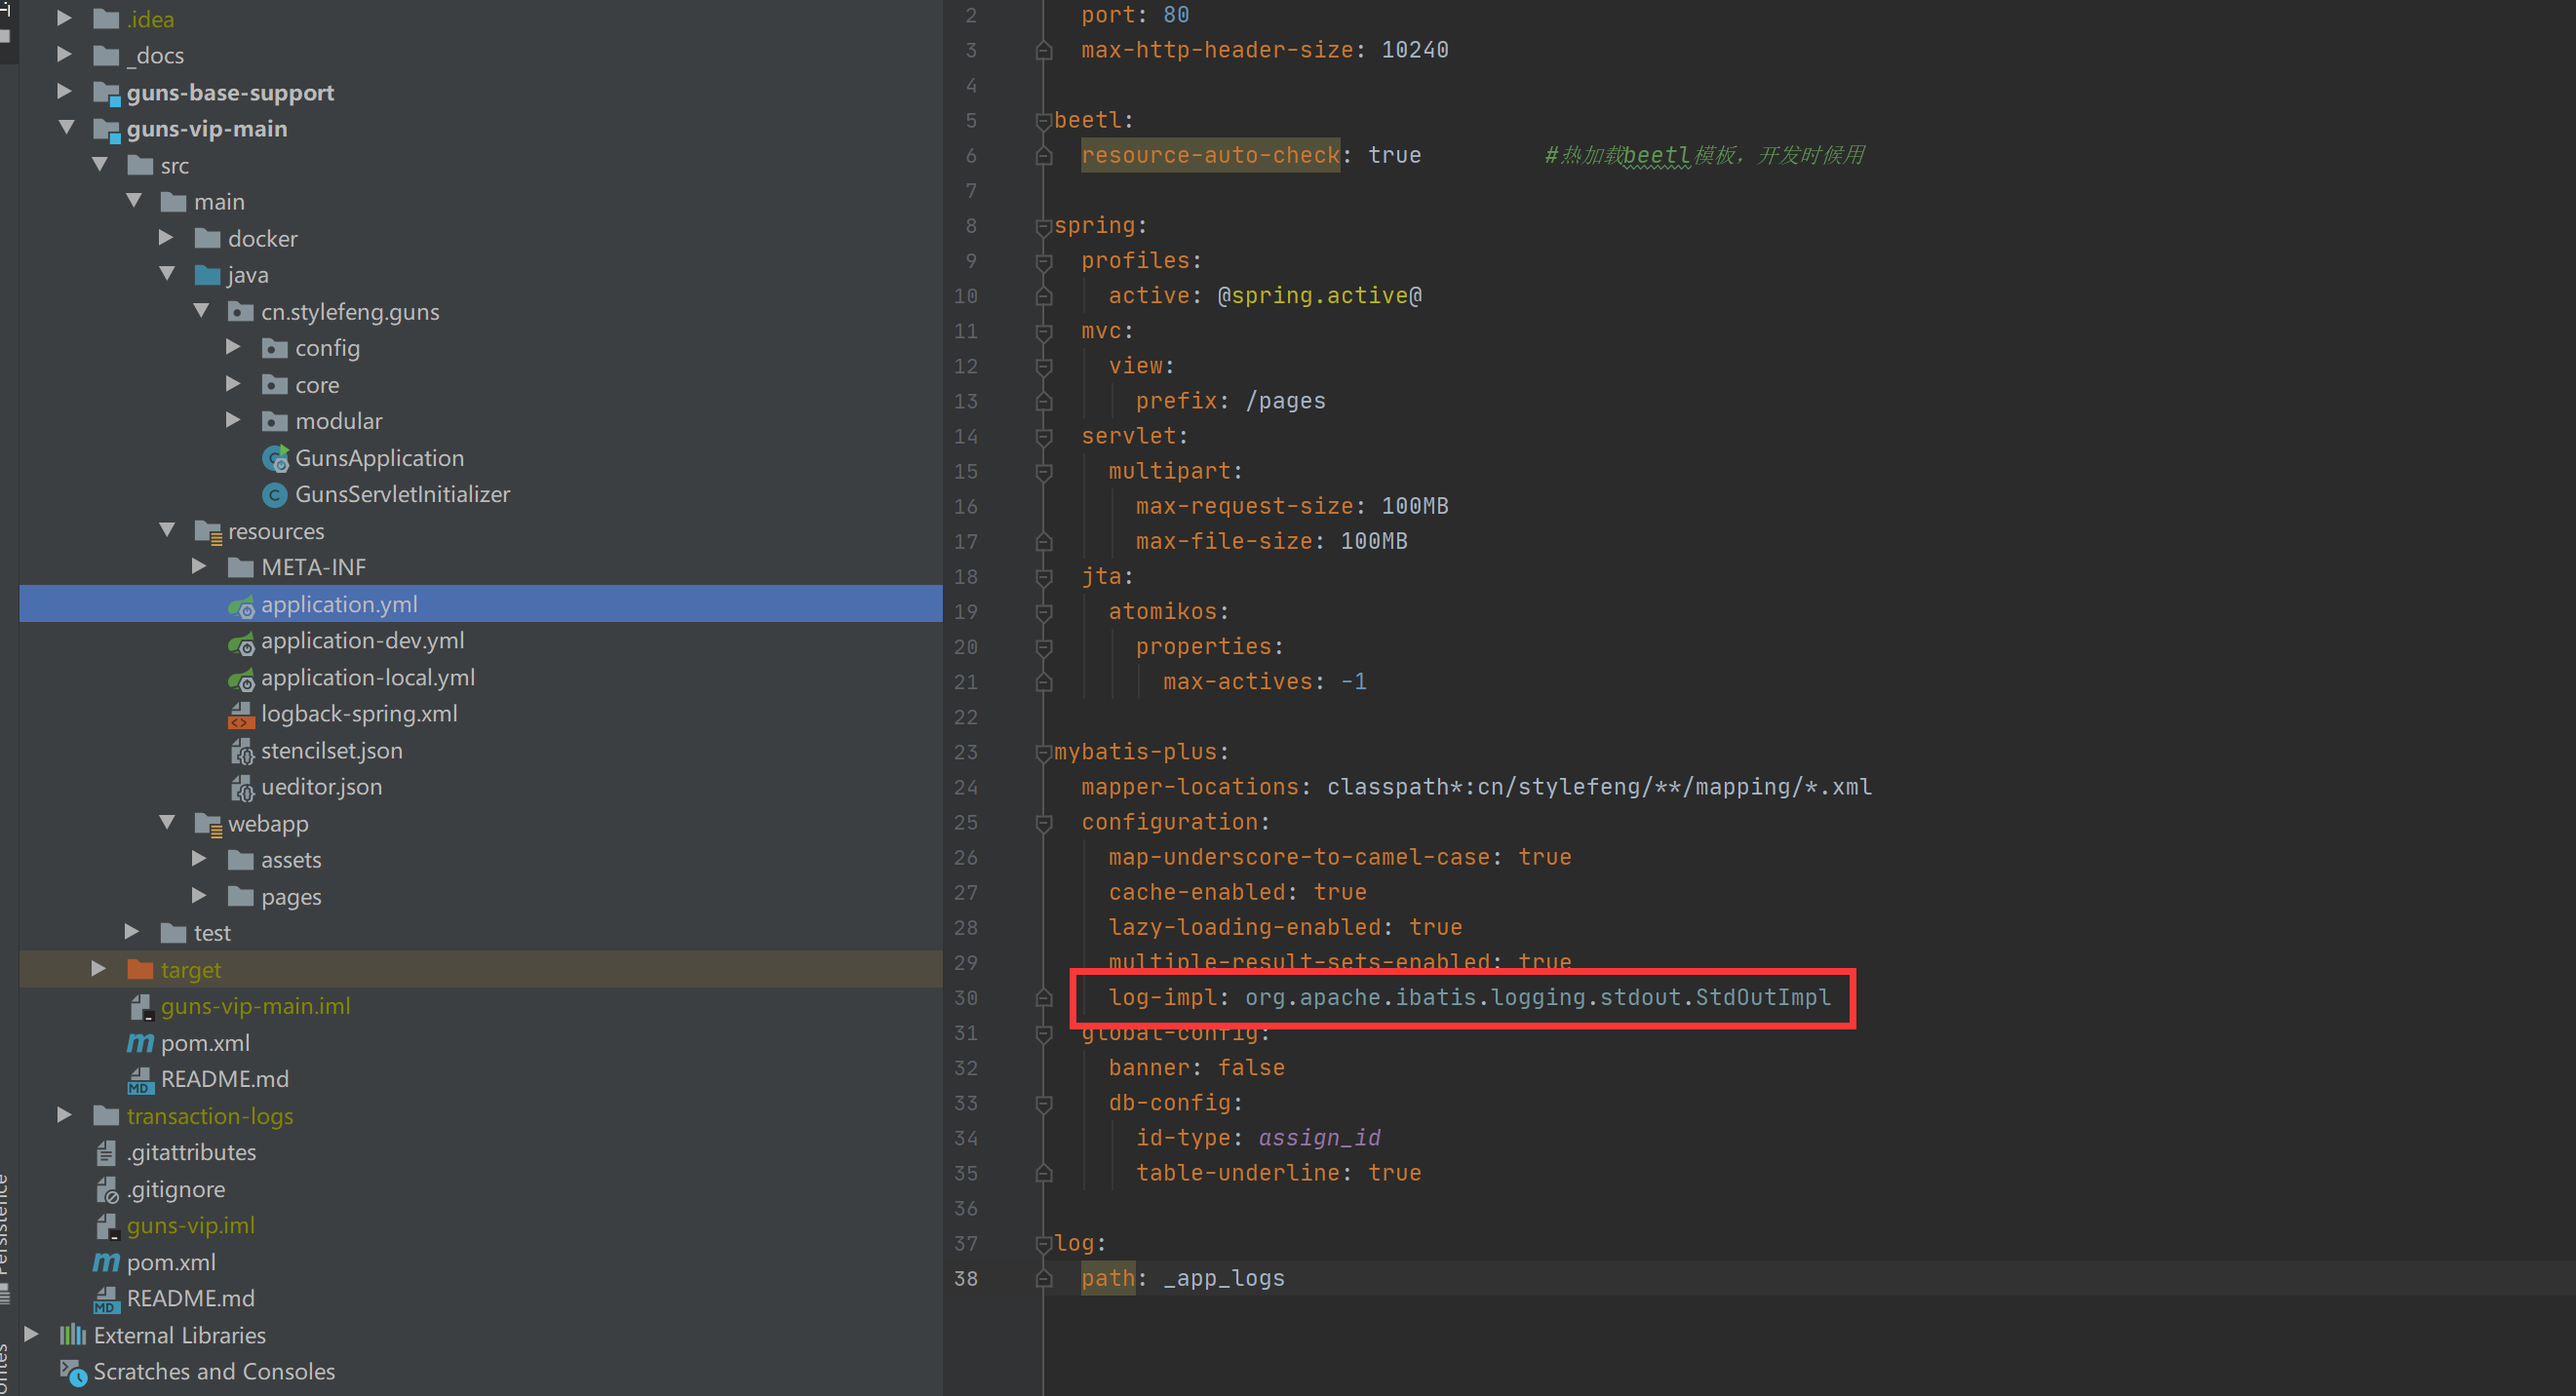2576x1396 pixels.
Task: Click the application-local.yml file icon
Action: [x=241, y=678]
